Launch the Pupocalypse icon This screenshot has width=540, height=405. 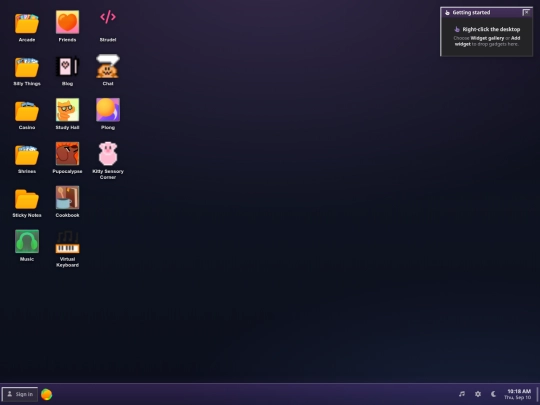tap(68, 154)
